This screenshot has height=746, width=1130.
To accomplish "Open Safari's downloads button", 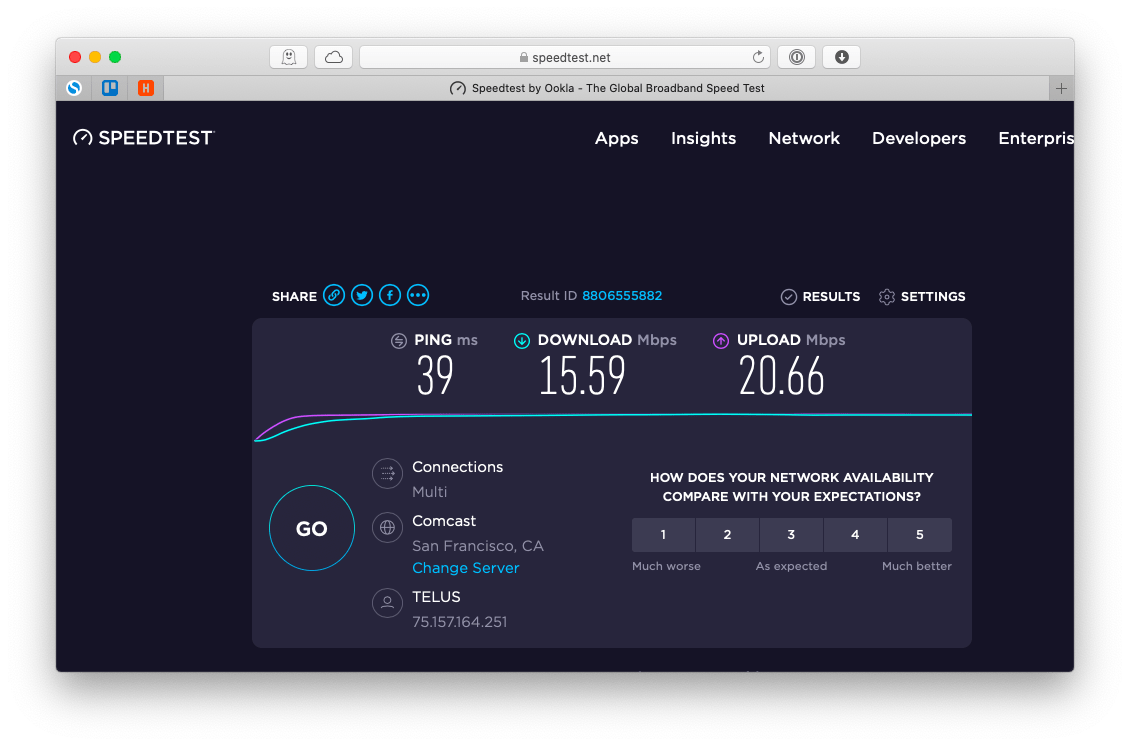I will [841, 57].
